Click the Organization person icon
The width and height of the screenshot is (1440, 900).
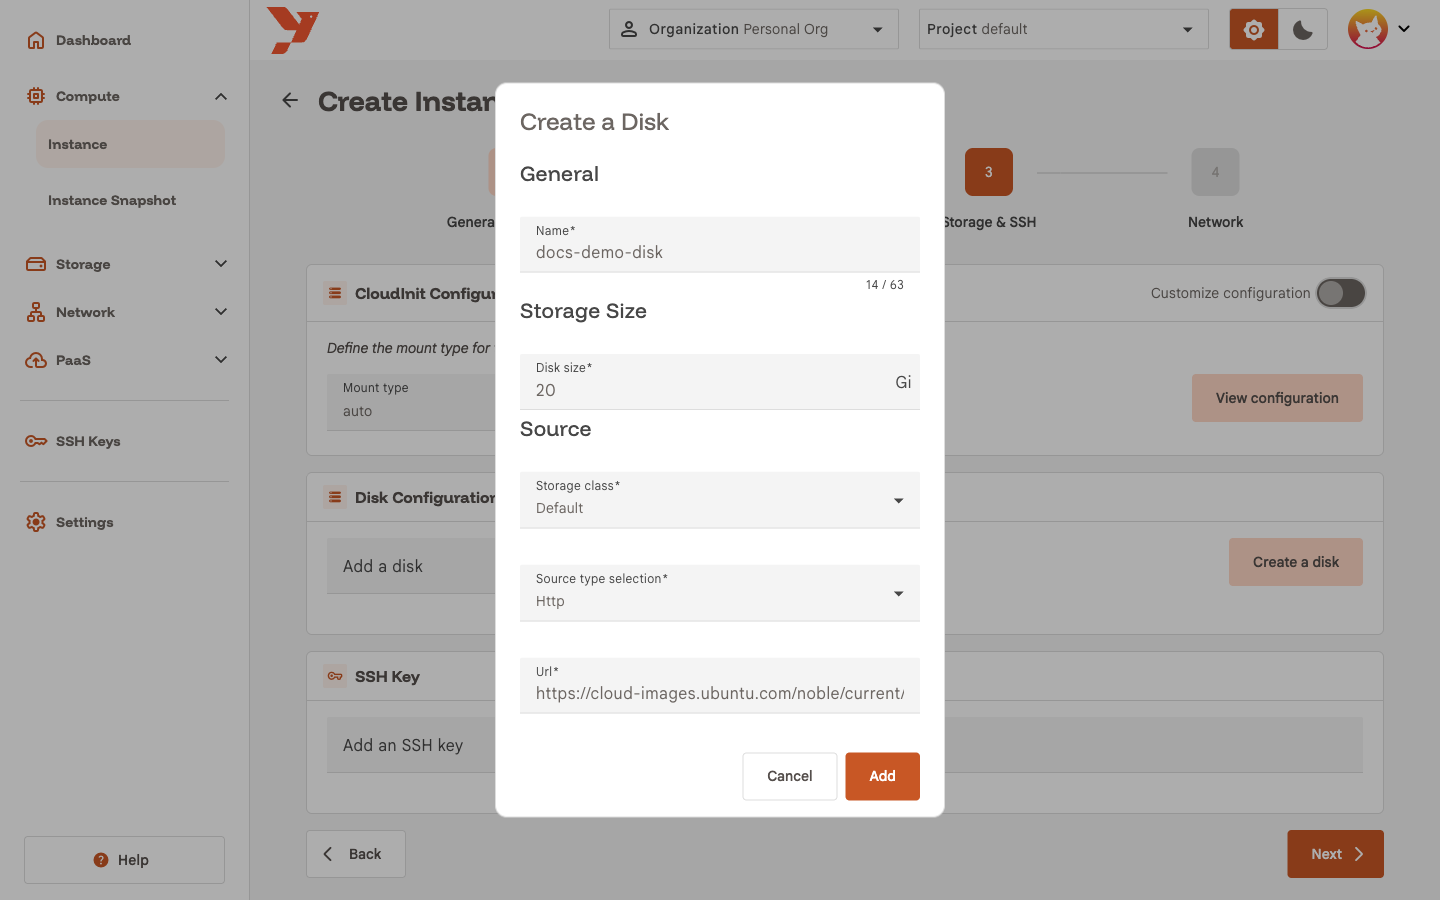pyautogui.click(x=629, y=29)
